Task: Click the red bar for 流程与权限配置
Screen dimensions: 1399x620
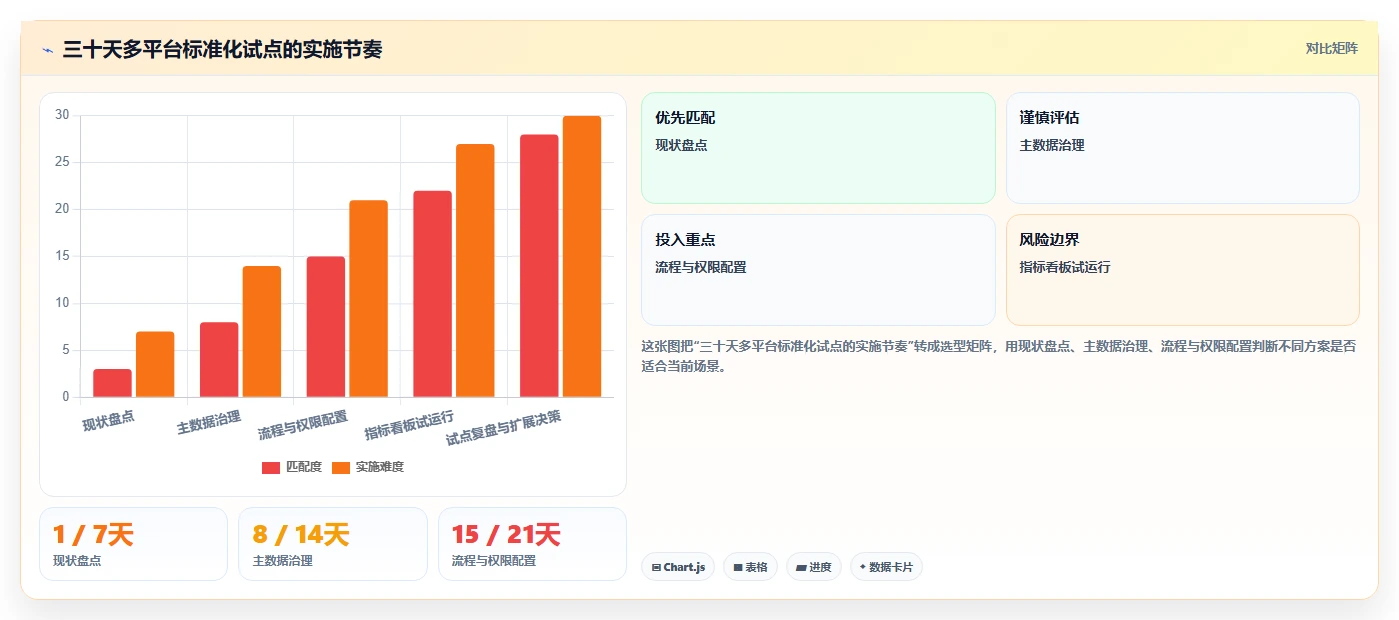Action: 326,327
